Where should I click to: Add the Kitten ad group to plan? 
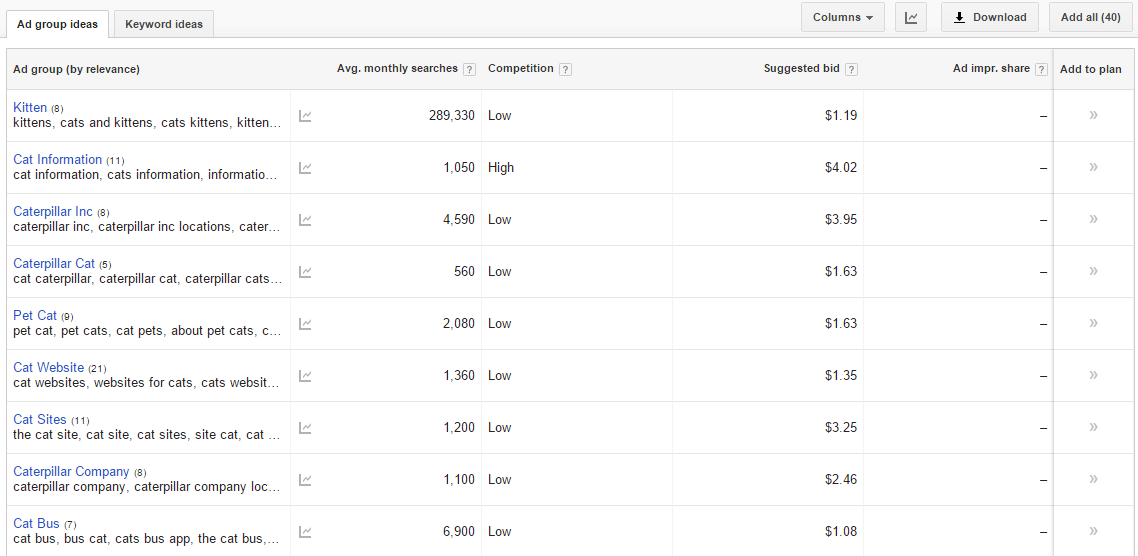[x=1093, y=115]
